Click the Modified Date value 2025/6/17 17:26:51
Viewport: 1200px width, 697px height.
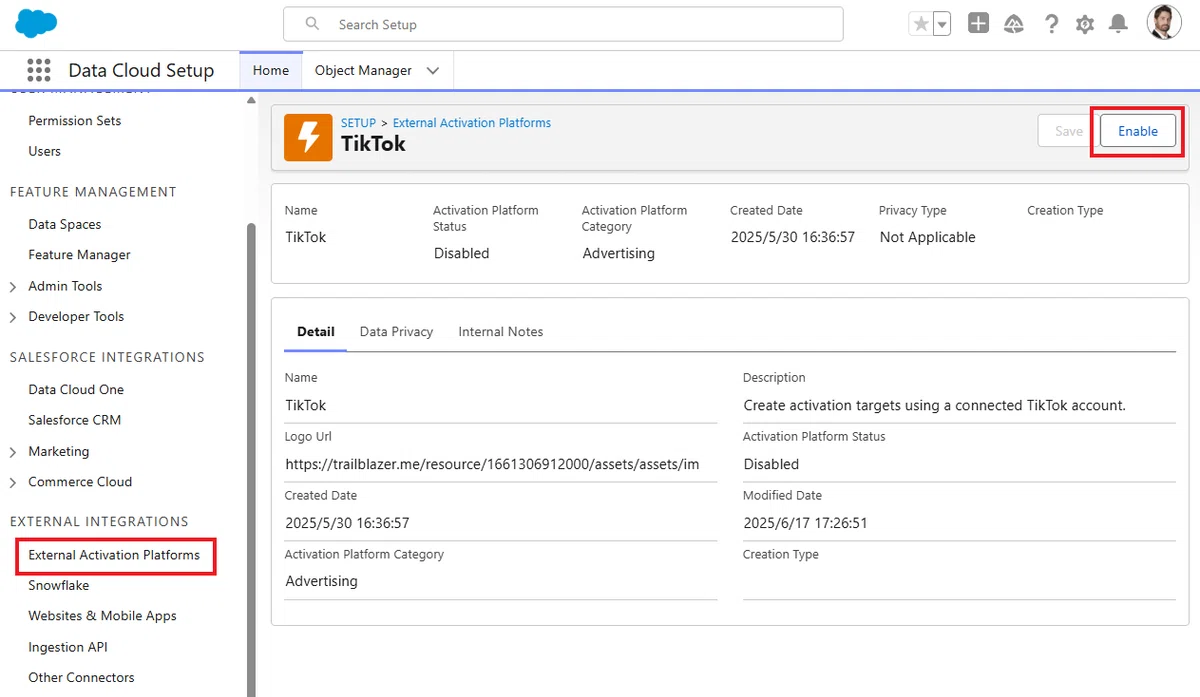pyautogui.click(x=805, y=523)
